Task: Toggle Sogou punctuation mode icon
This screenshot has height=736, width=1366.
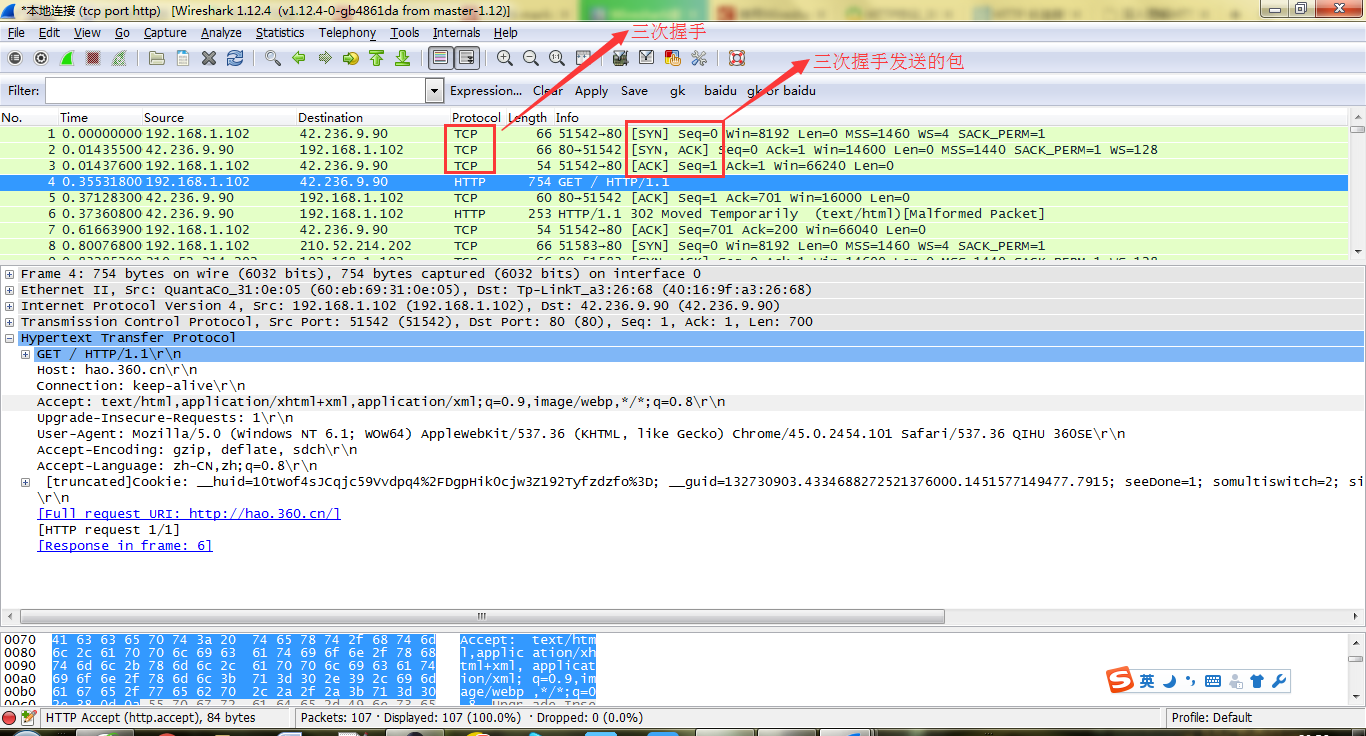Action: 1190,681
